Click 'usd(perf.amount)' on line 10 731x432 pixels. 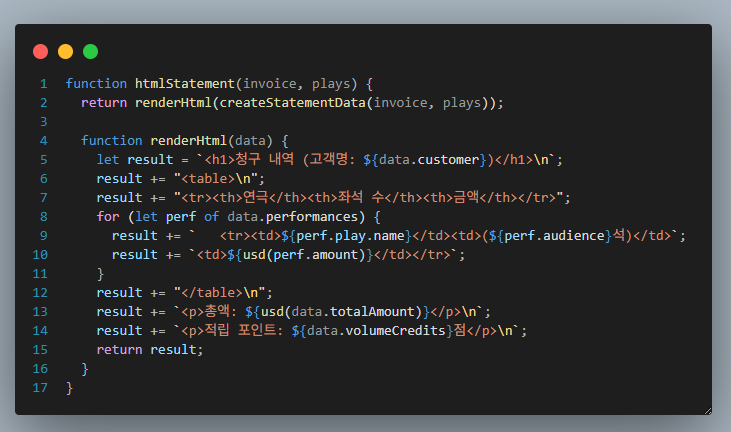304,254
